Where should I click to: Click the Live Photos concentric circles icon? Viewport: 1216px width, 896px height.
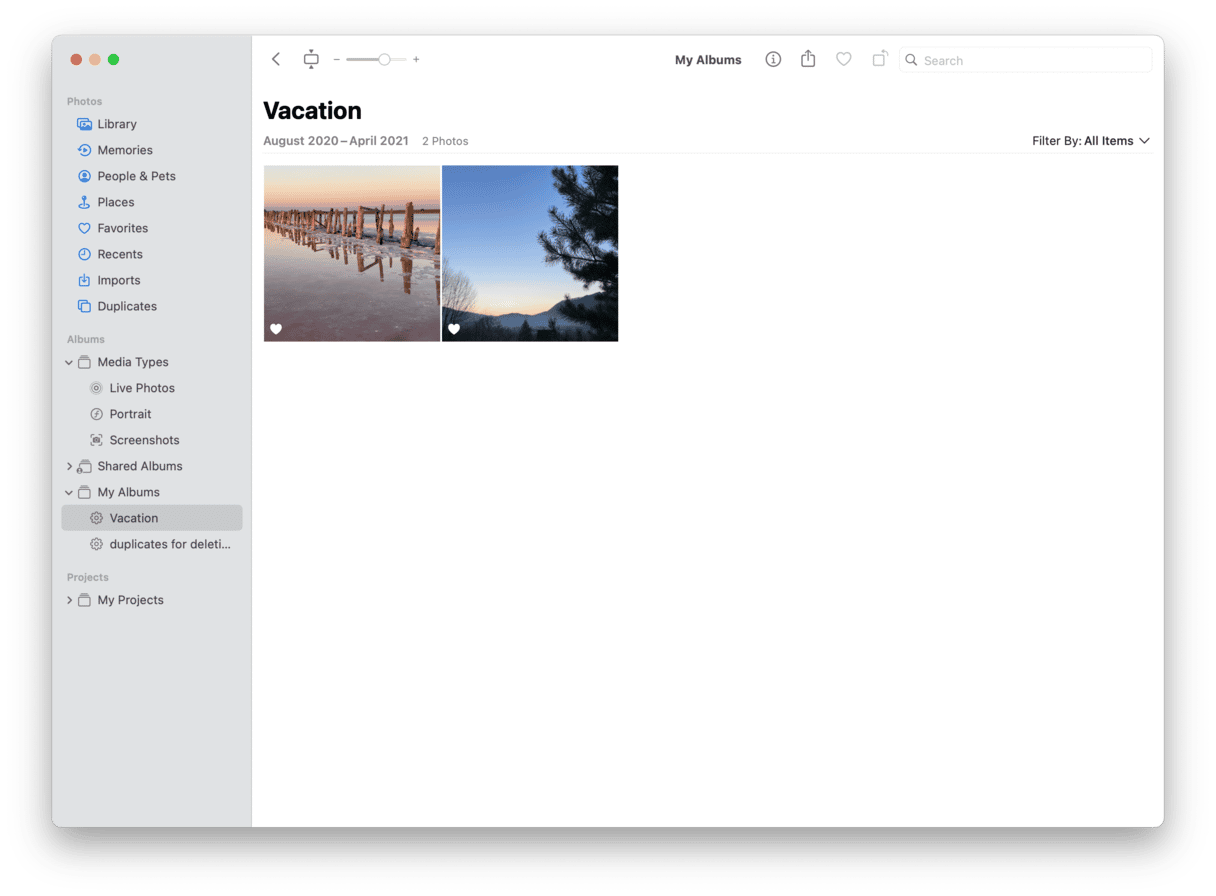(96, 388)
